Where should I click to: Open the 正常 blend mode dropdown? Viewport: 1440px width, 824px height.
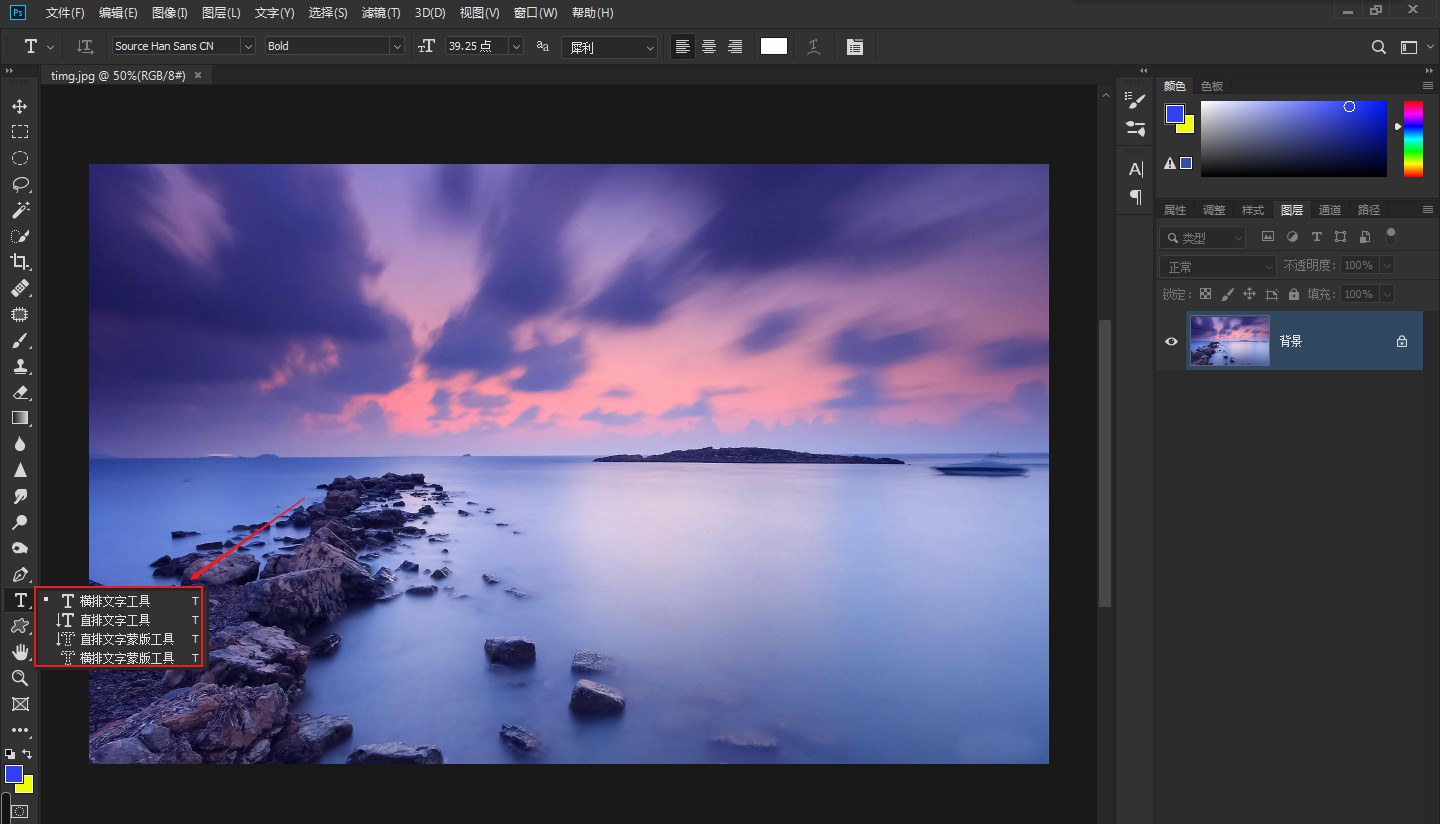1217,266
